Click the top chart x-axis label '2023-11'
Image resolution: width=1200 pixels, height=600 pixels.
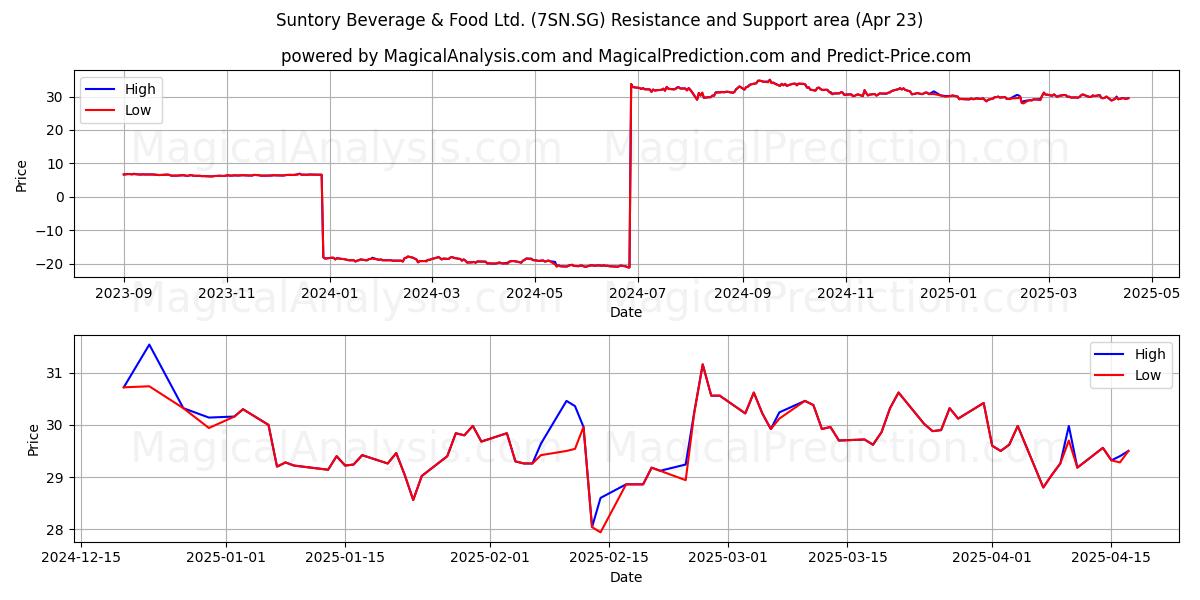[x=226, y=293]
